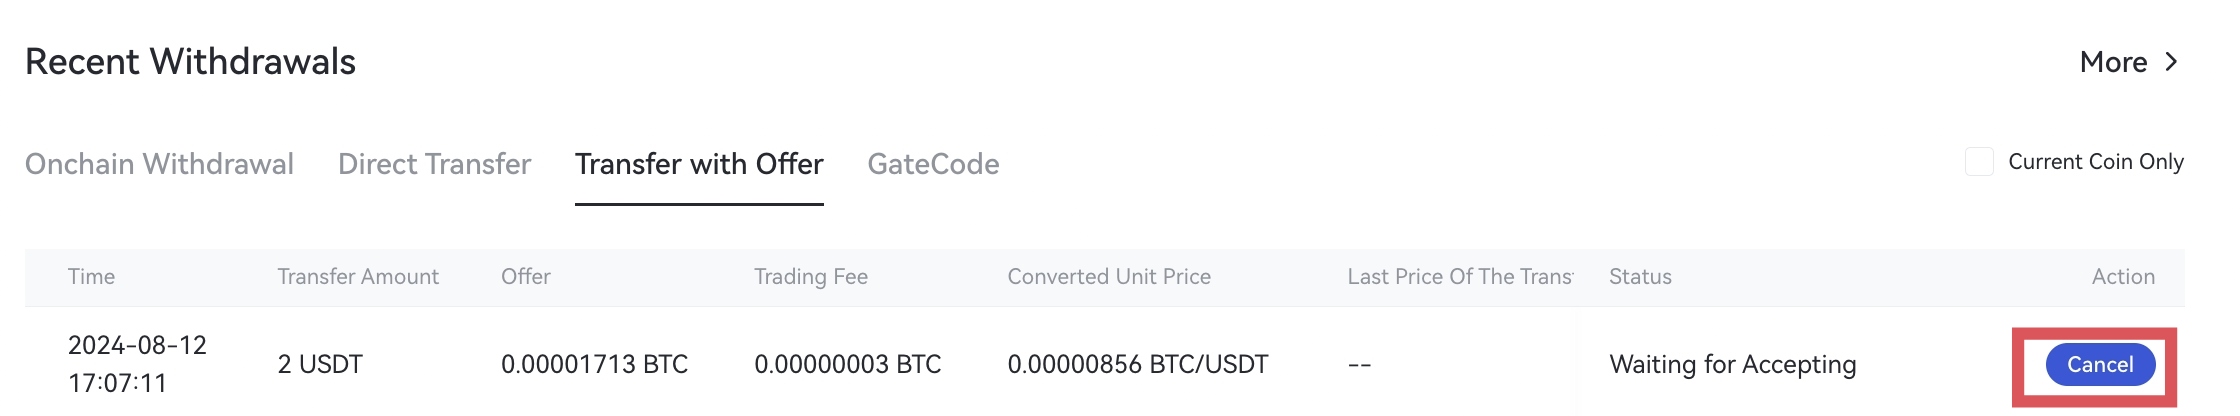The height and width of the screenshot is (416, 2240).
Task: Click the Offer column header
Action: (x=526, y=277)
